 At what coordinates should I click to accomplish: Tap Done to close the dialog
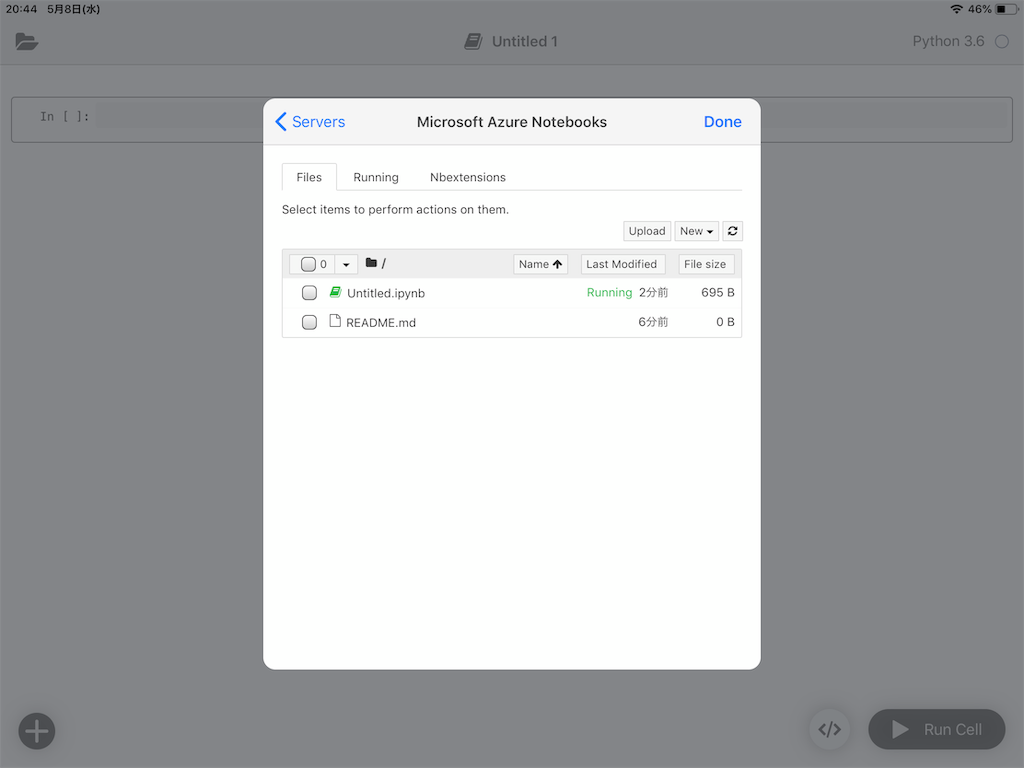[722, 122]
